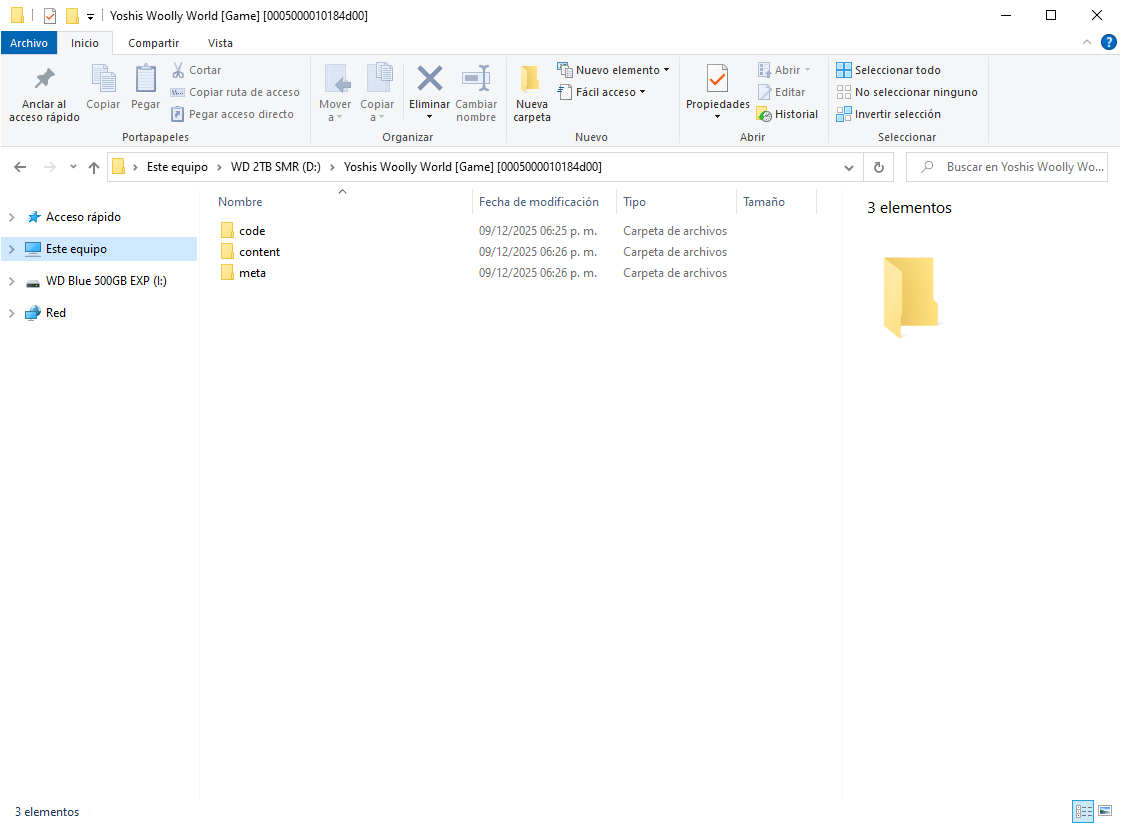Expand Este equipo in the sidebar
The image size is (1121, 824).
pos(11,249)
